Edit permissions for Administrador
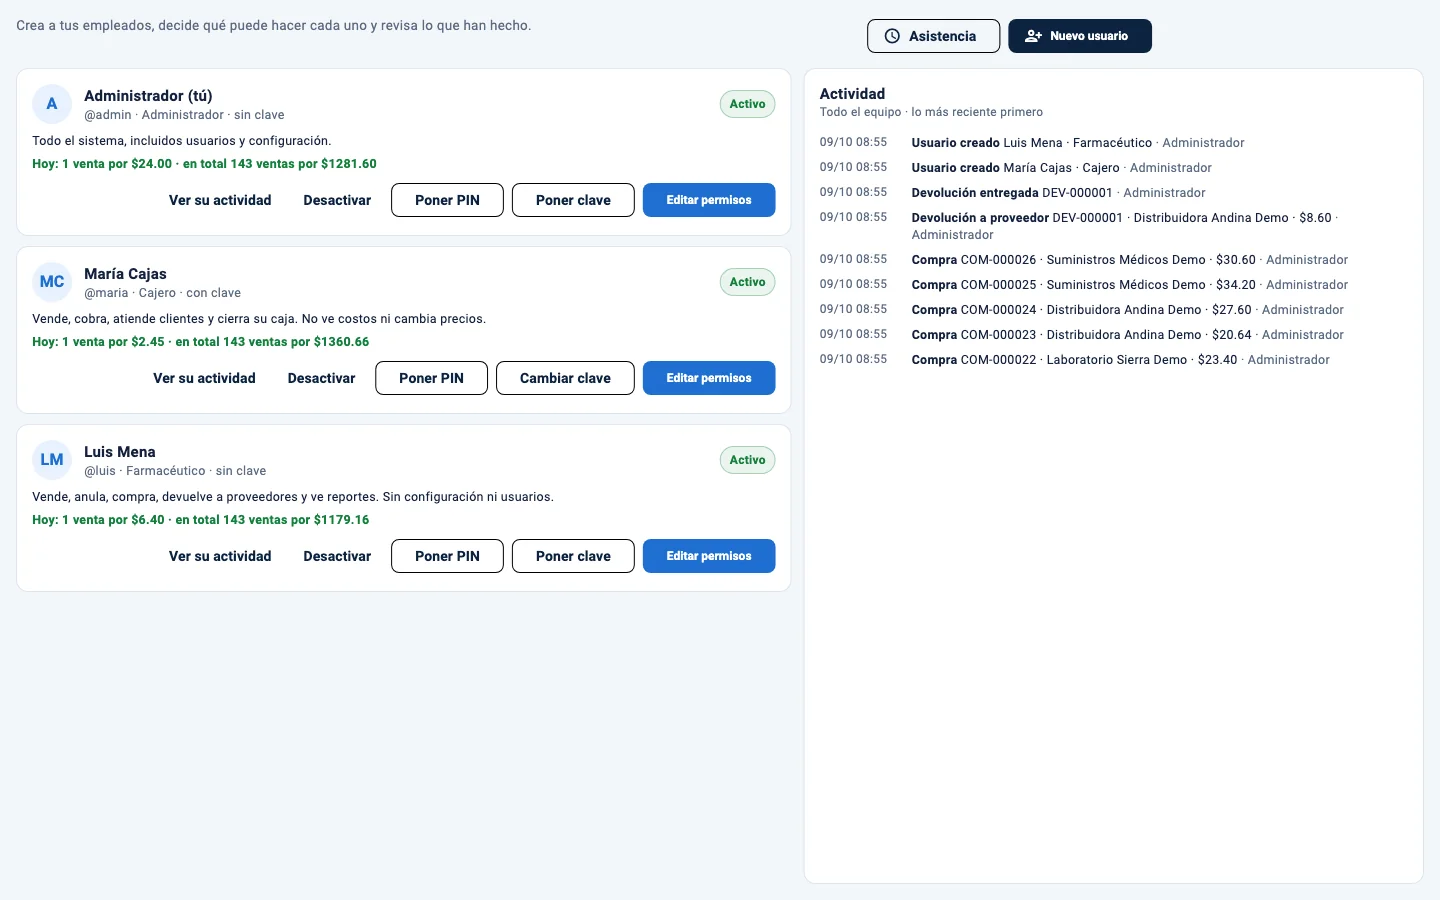Screen dimensions: 1440x900 coord(709,200)
